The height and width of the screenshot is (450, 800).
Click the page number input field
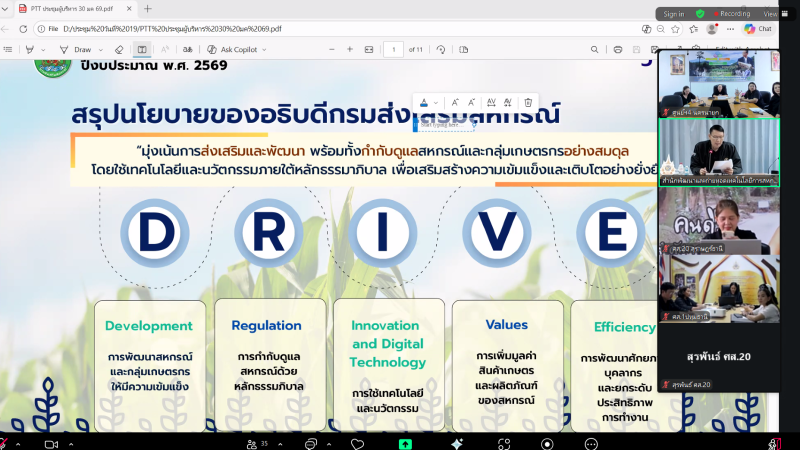(394, 49)
